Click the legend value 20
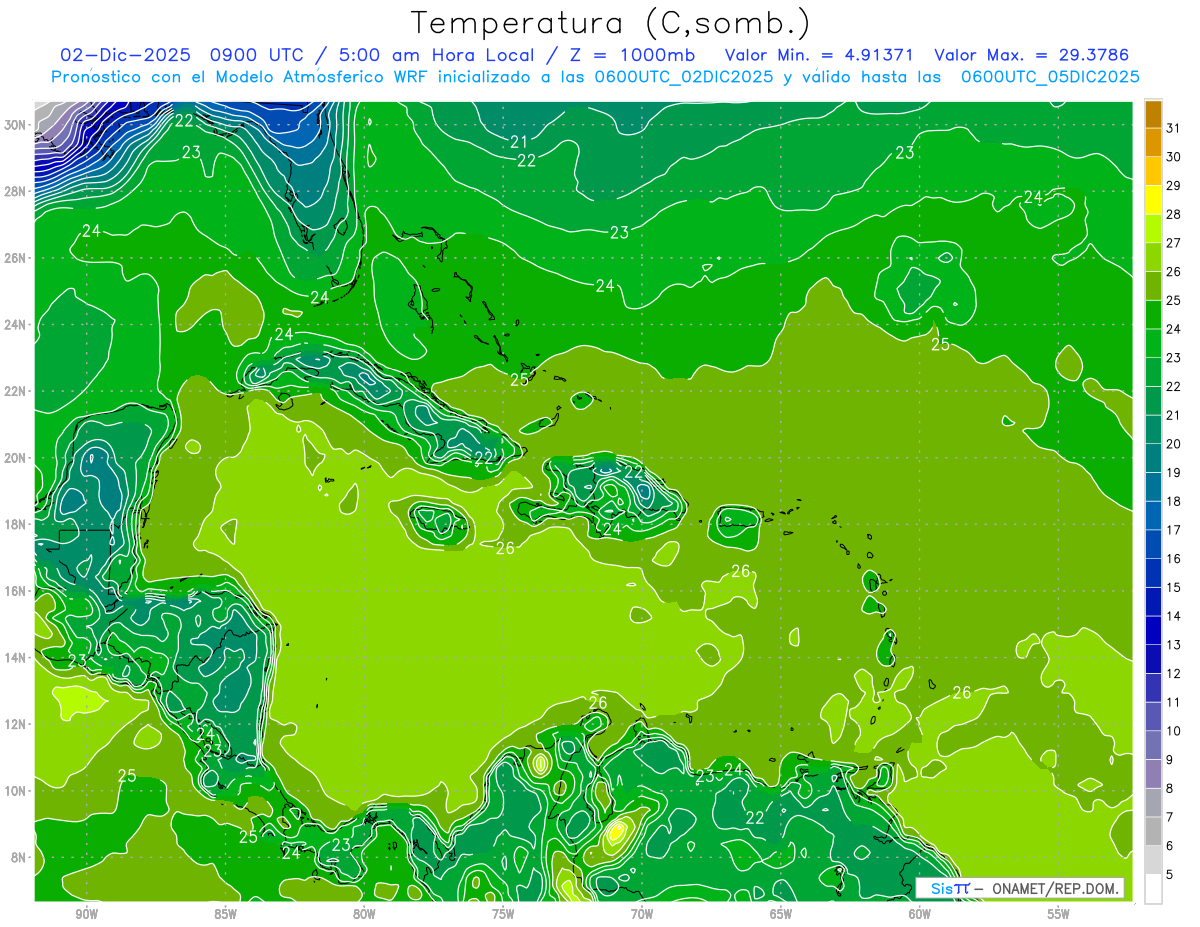This screenshot has width=1200, height=927. click(1174, 444)
